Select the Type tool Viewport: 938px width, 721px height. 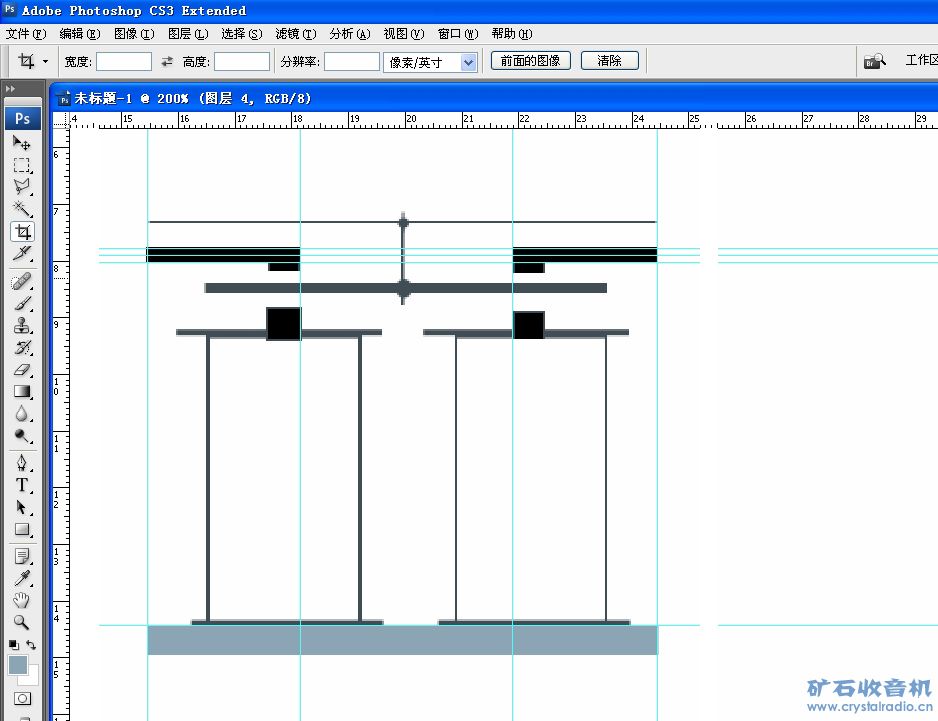[x=22, y=485]
